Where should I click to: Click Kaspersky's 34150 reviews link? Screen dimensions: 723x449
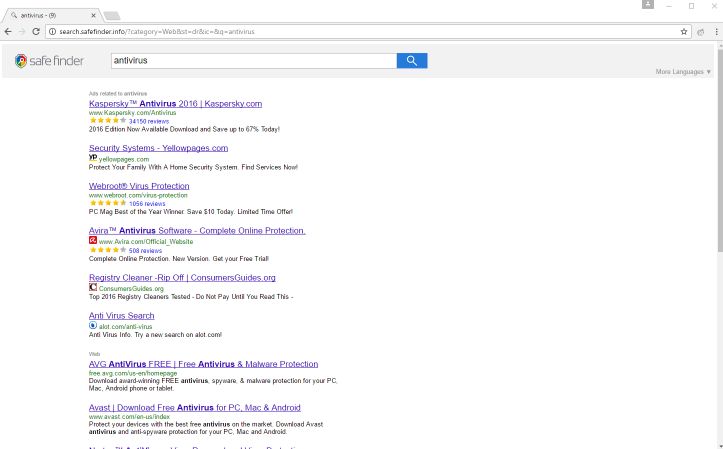click(149, 121)
